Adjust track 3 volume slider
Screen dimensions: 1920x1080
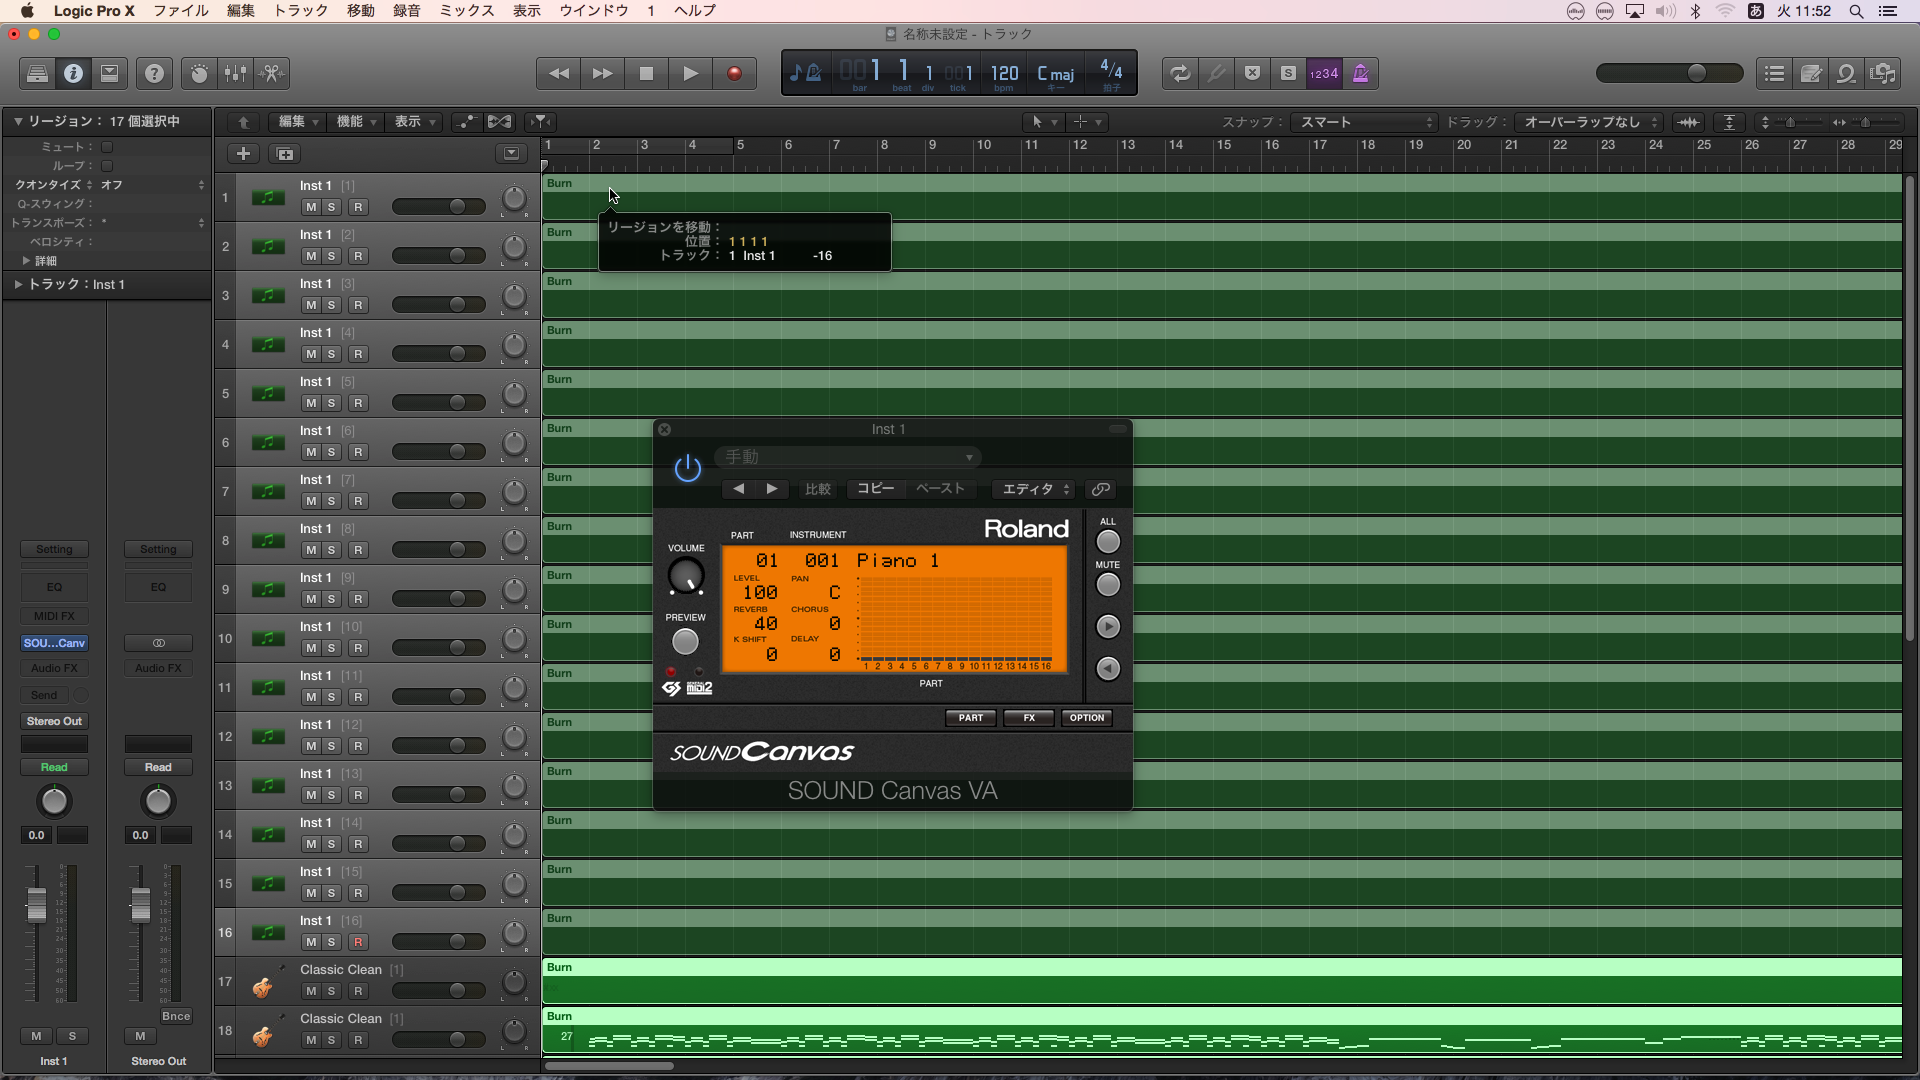(x=439, y=305)
